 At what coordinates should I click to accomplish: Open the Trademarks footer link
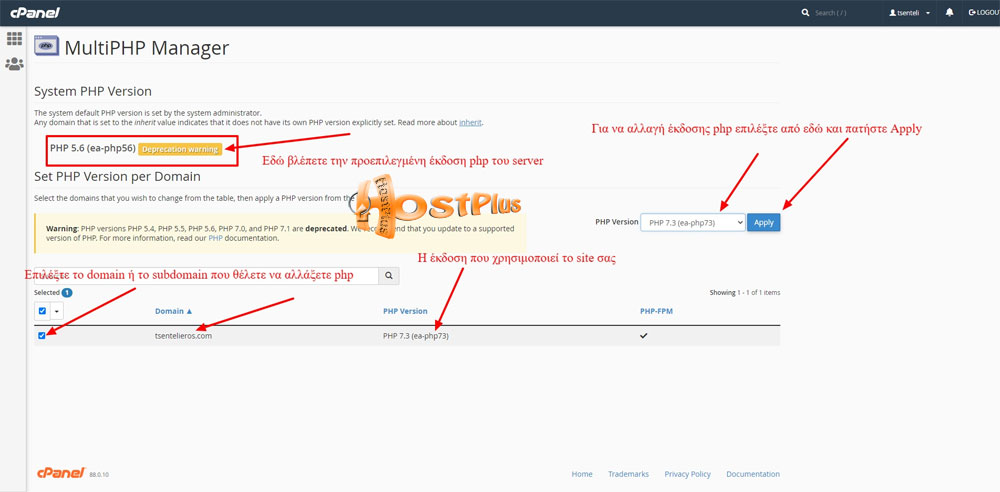pos(628,474)
